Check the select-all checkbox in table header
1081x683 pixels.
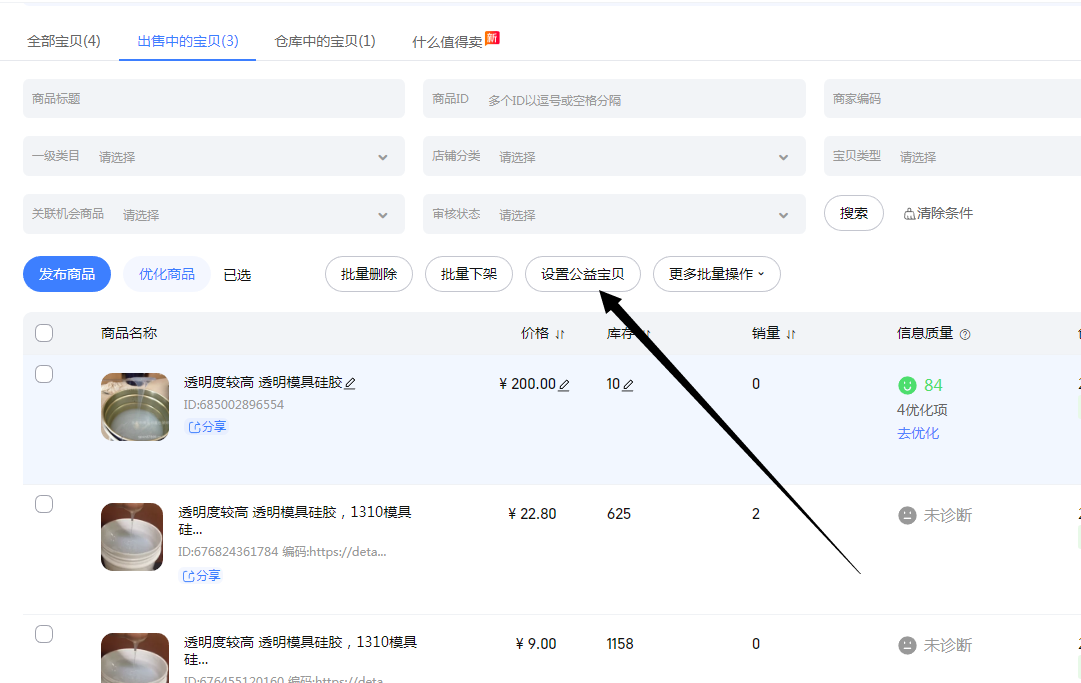click(44, 333)
